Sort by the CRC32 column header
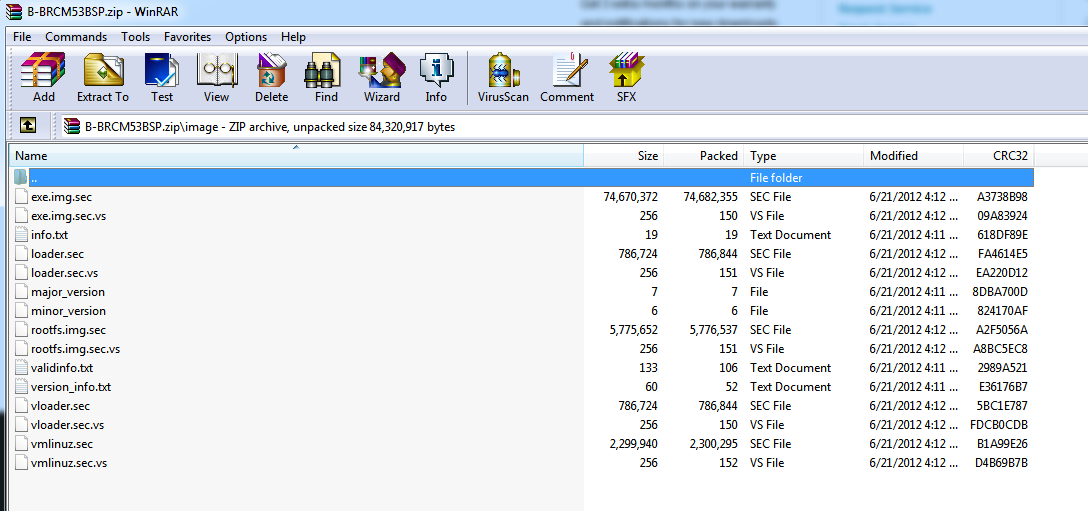This screenshot has height=511, width=1088. pos(999,156)
